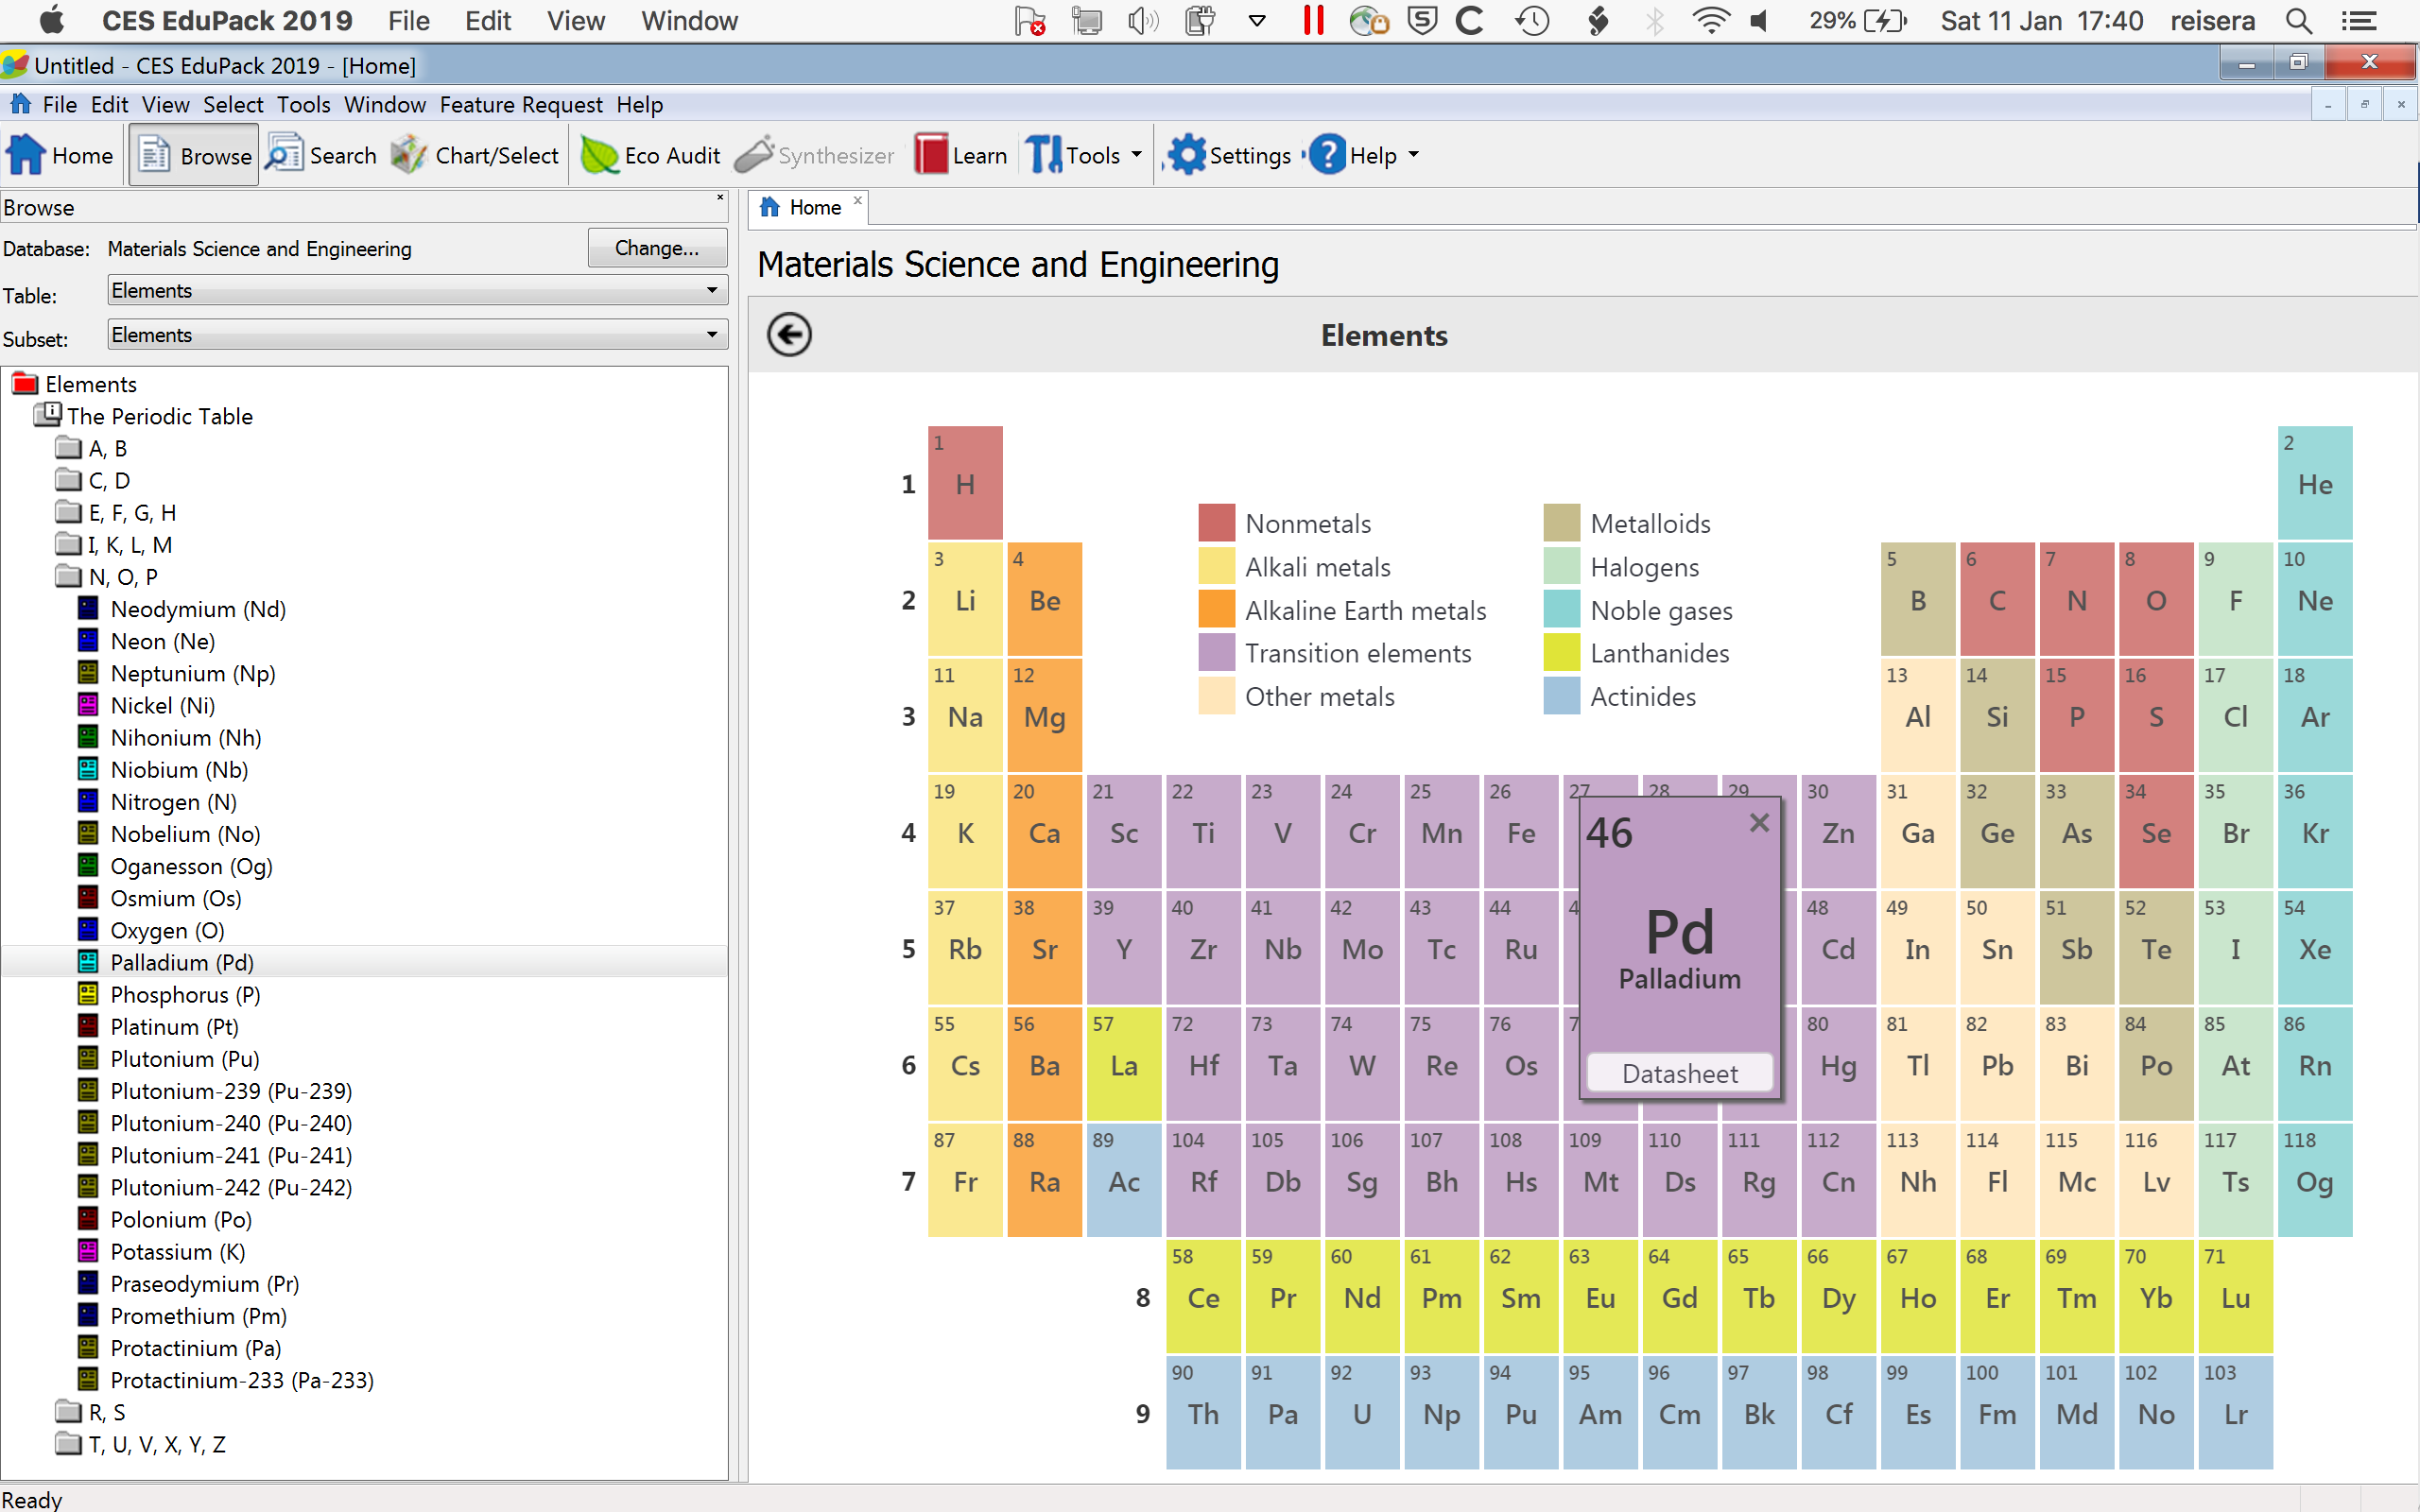Screen dimensions: 2420x1512
Task: Open the Learn resources book icon
Action: [x=930, y=155]
